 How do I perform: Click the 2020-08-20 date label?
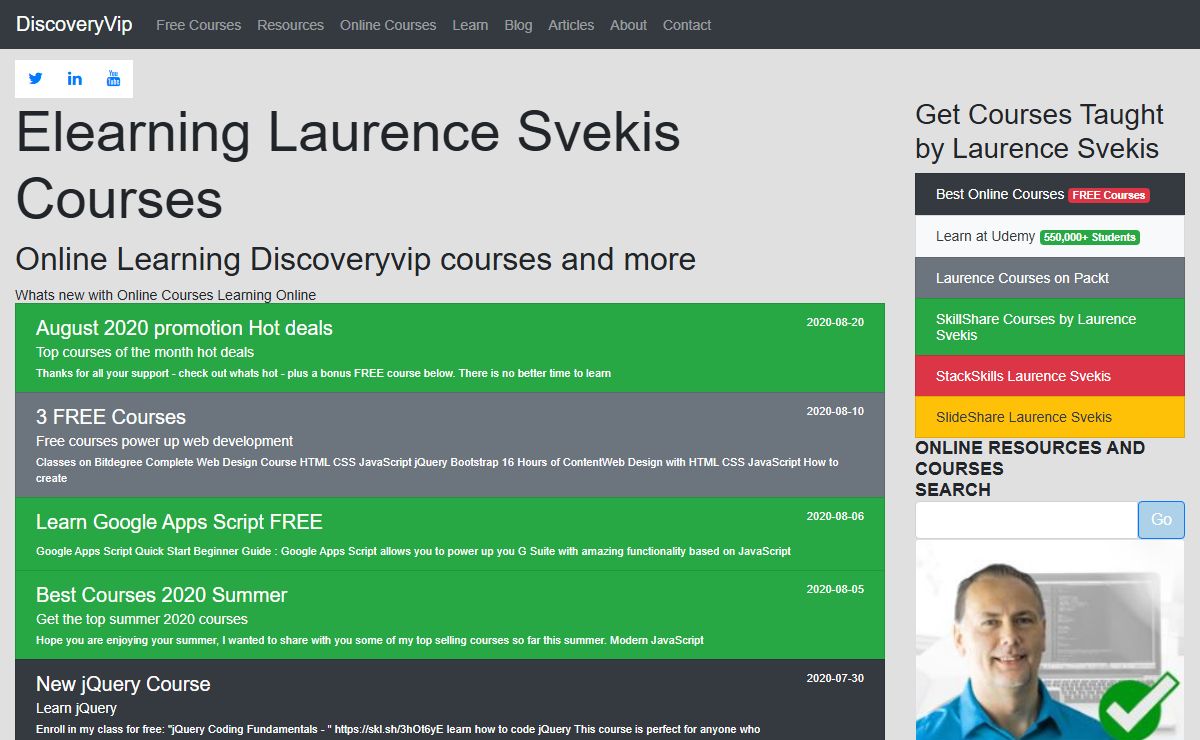click(835, 322)
